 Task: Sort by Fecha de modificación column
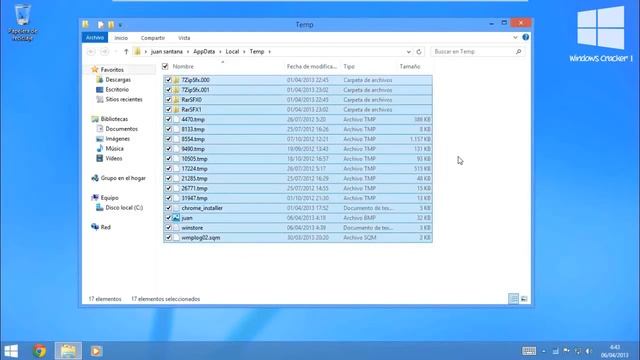coord(312,66)
